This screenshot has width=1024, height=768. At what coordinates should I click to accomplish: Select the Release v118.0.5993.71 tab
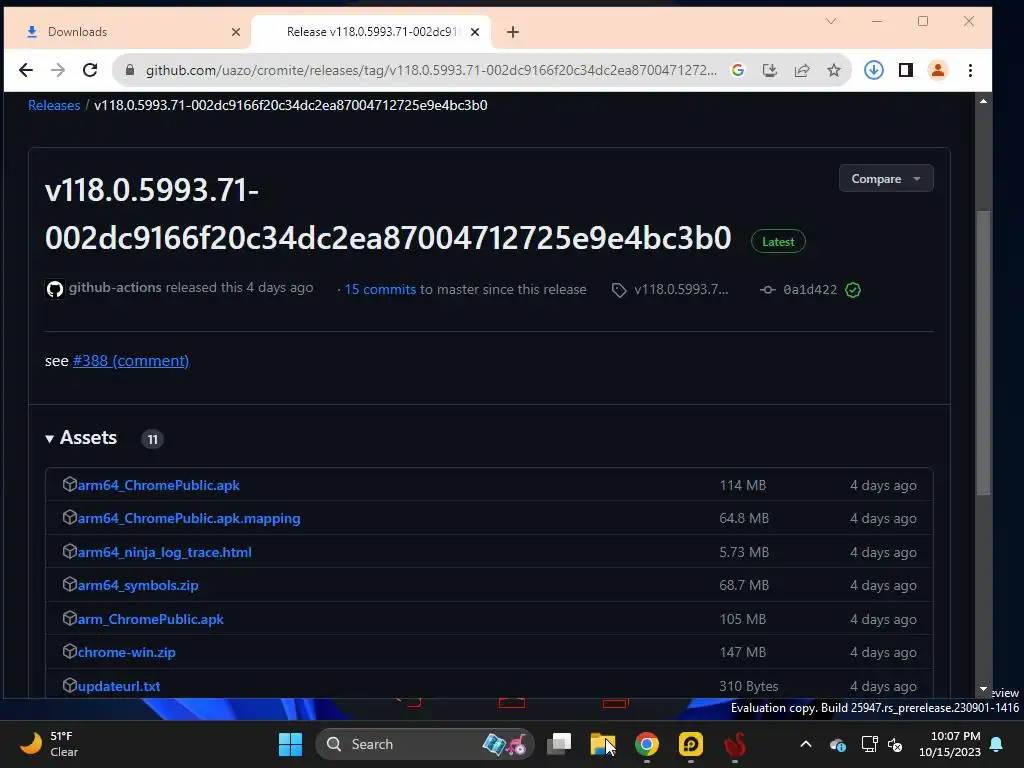[x=372, y=32]
